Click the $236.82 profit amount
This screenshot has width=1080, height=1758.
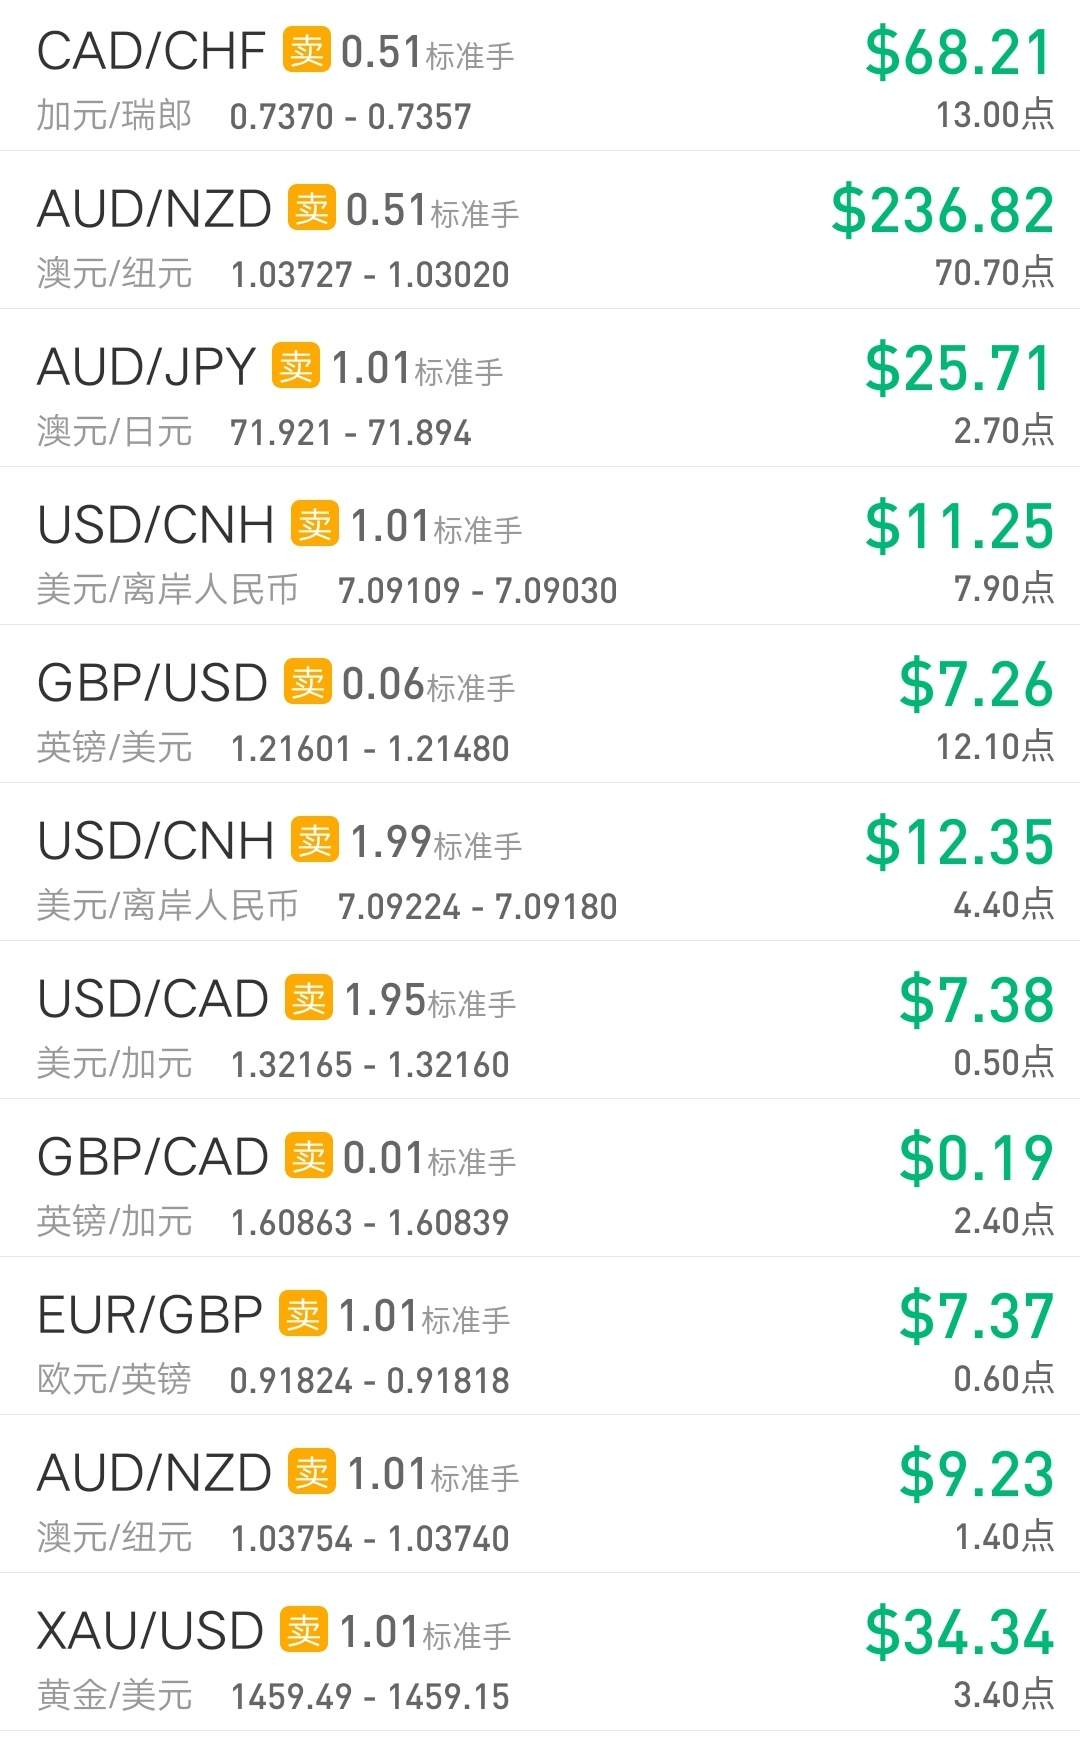tap(943, 211)
